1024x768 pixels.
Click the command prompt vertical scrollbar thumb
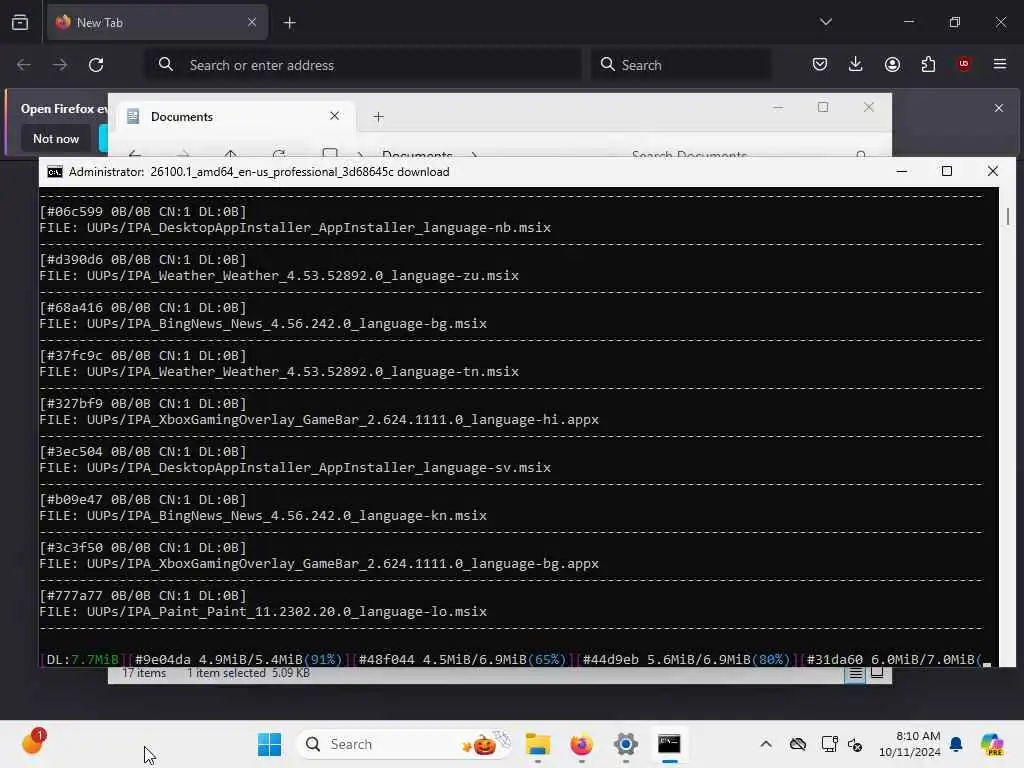pos(1008,216)
